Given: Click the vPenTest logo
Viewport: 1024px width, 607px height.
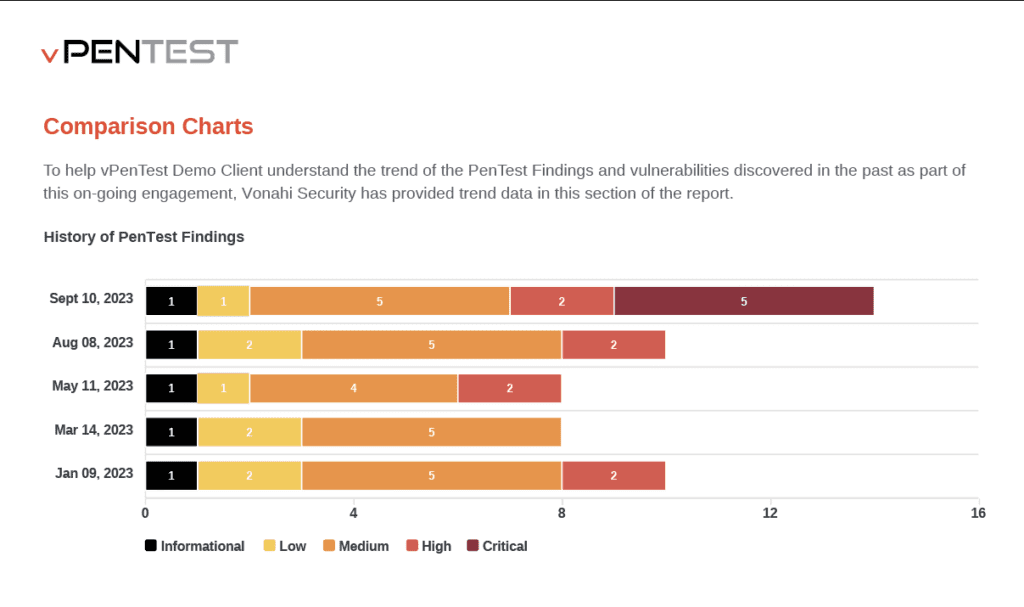Looking at the screenshot, I should 139,52.
